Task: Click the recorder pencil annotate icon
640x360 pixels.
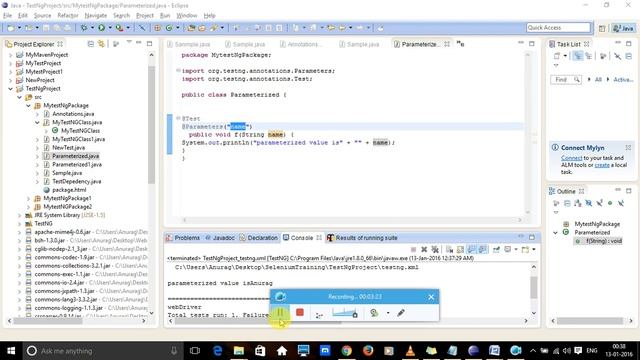Action: pyautogui.click(x=401, y=313)
